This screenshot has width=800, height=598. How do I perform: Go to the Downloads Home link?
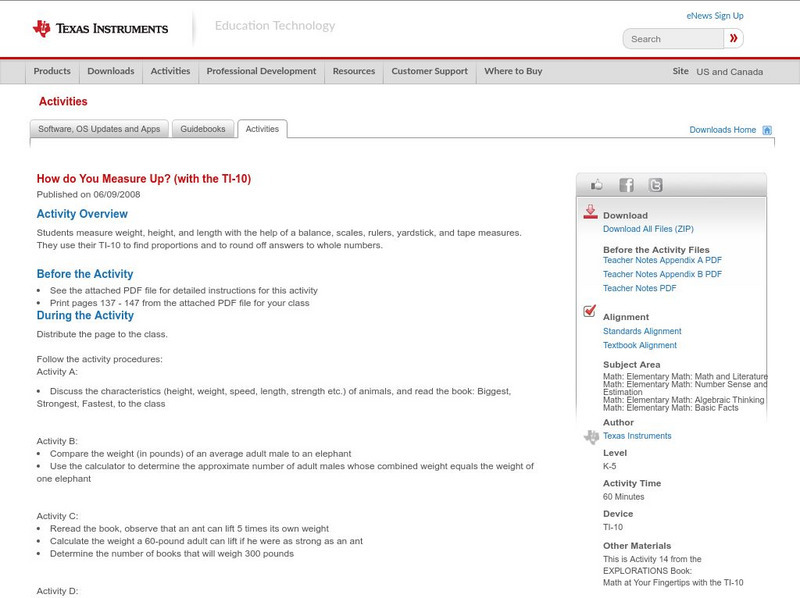722,130
